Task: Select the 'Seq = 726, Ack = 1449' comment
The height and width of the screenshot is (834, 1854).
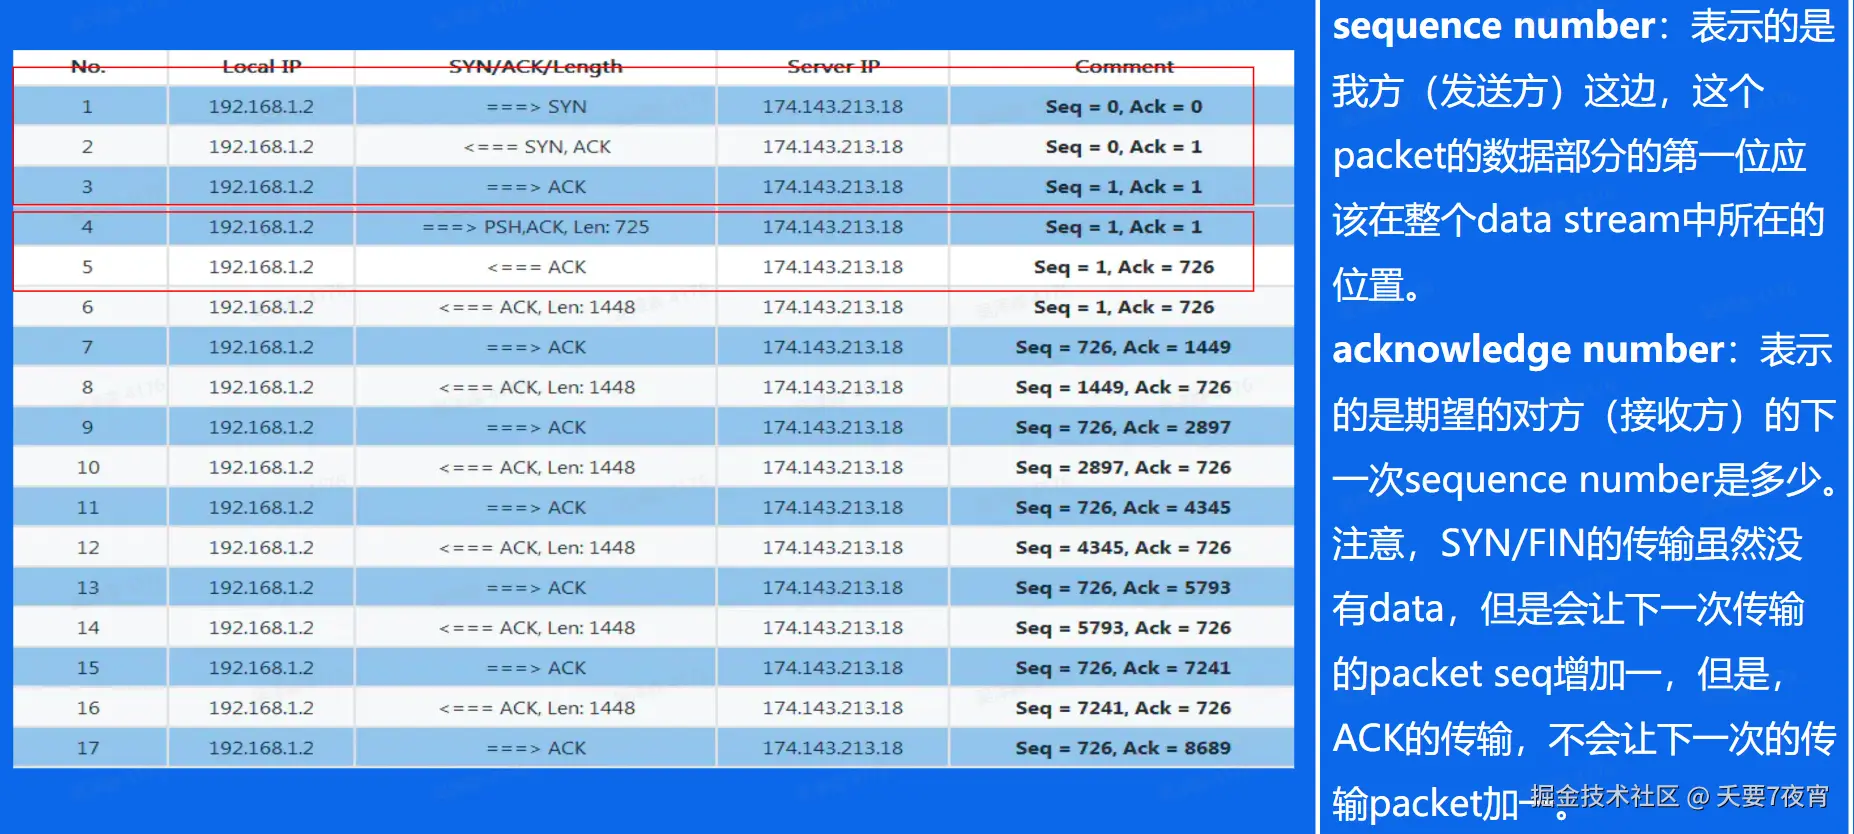Action: (1123, 347)
